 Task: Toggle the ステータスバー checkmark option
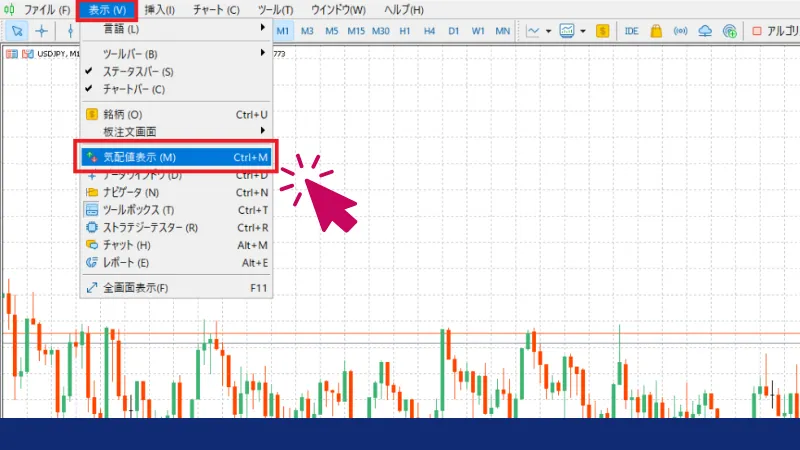[138, 72]
